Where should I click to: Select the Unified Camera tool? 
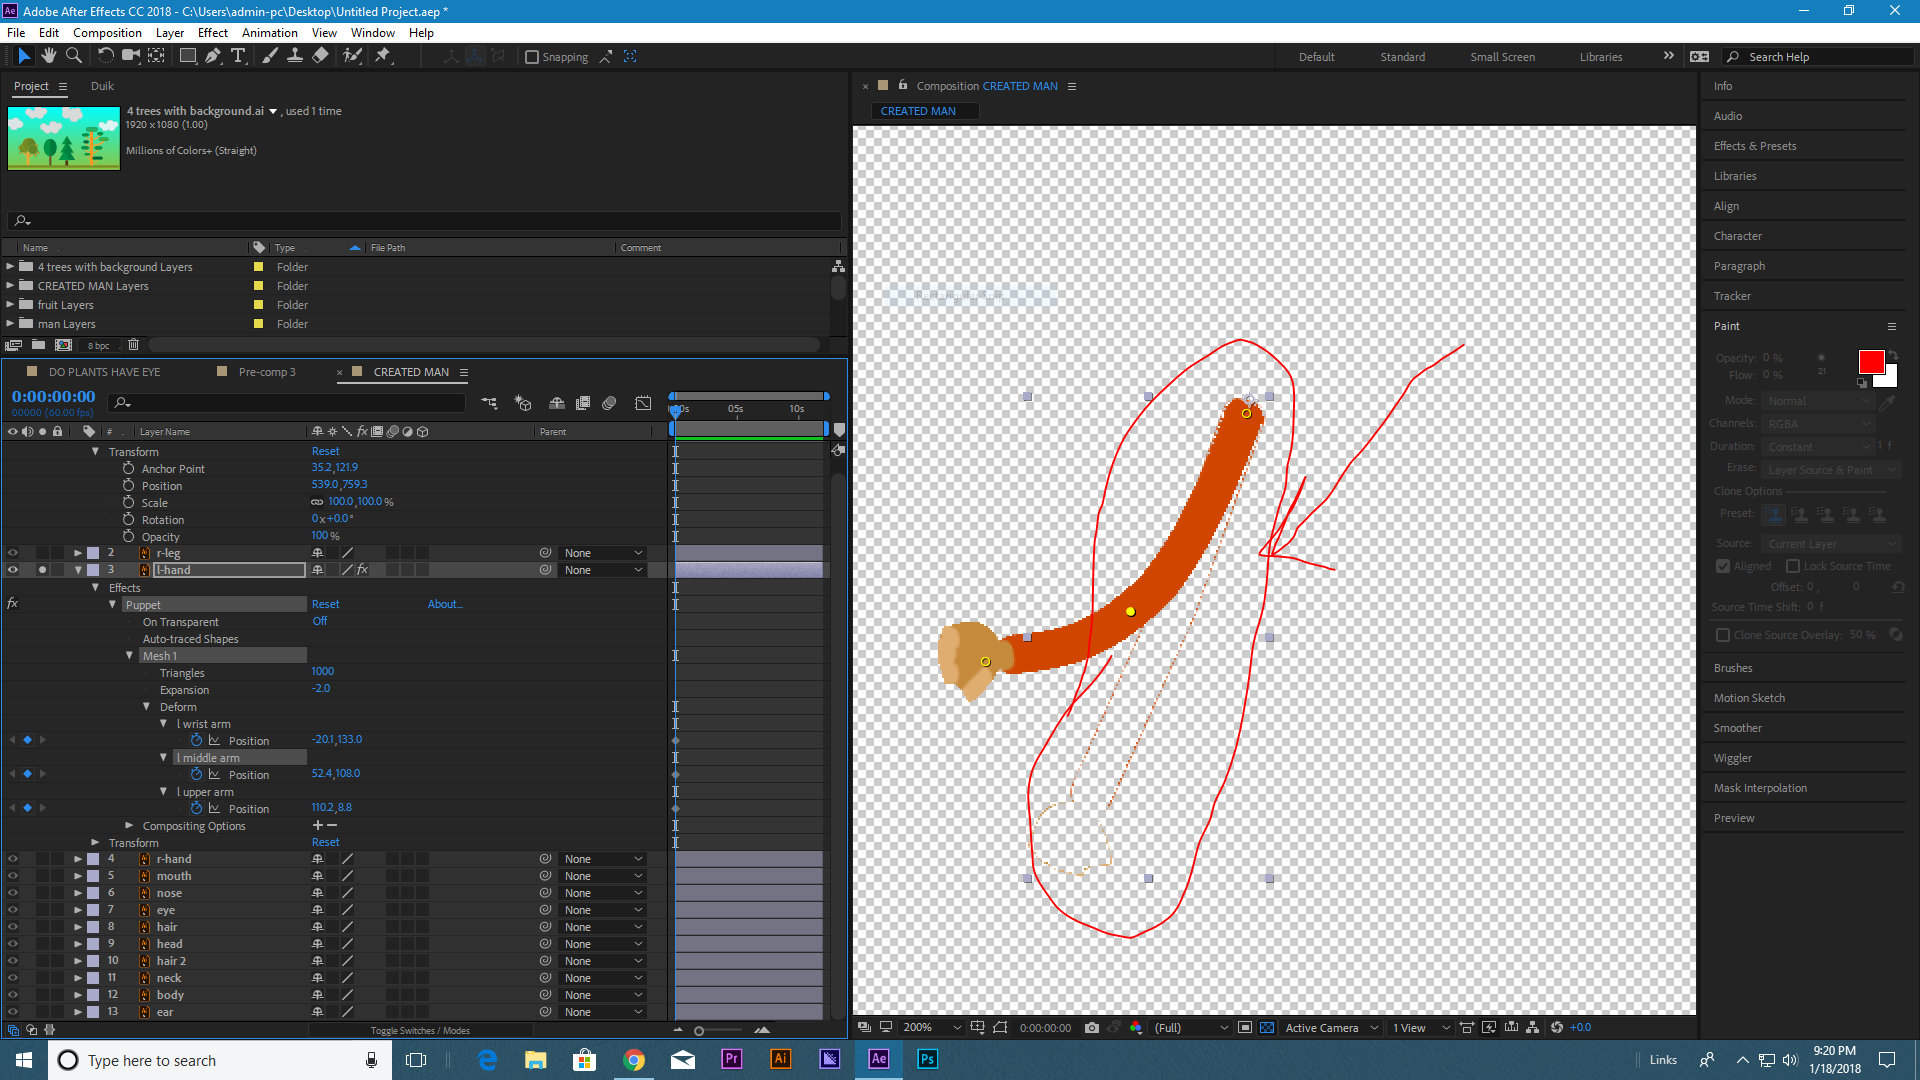pos(130,56)
